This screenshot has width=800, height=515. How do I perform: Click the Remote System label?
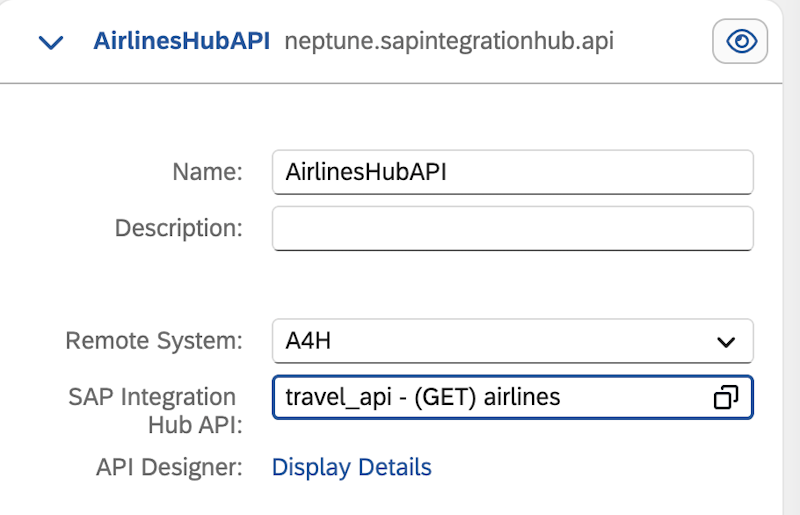click(154, 340)
